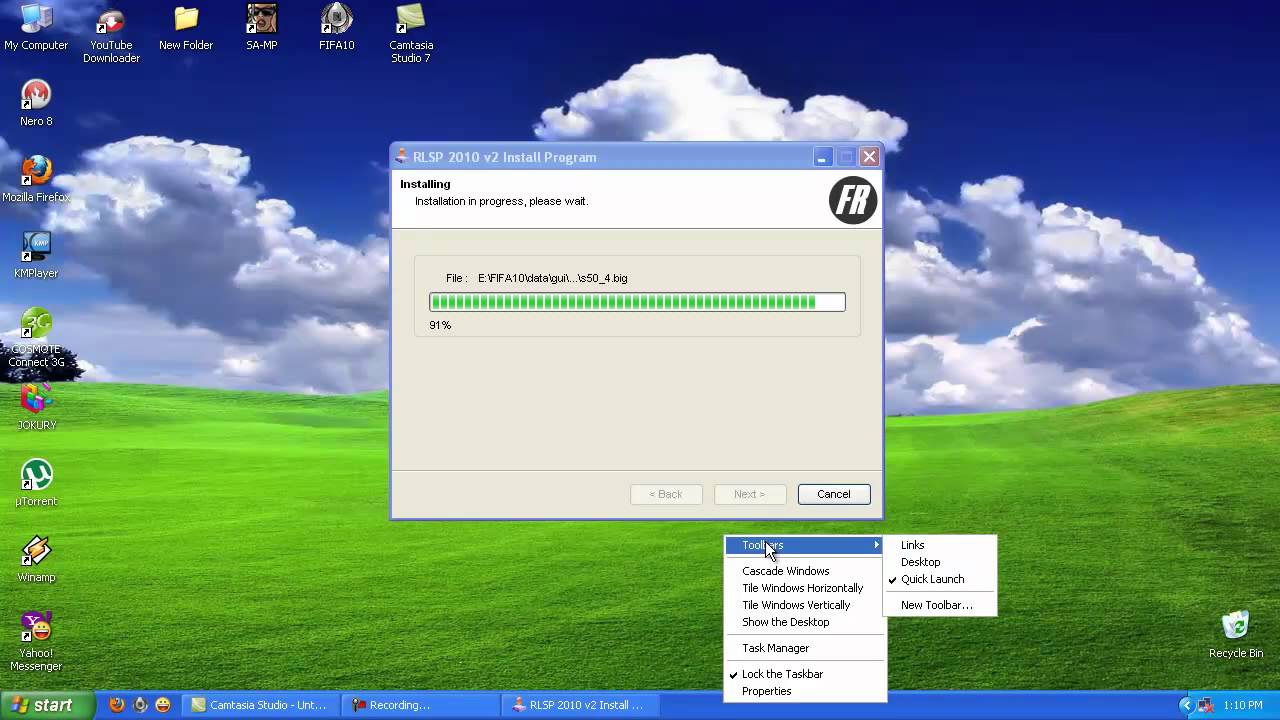Select the COSMOTE Connect 3G icon
This screenshot has height=720, width=1280.
click(x=36, y=338)
